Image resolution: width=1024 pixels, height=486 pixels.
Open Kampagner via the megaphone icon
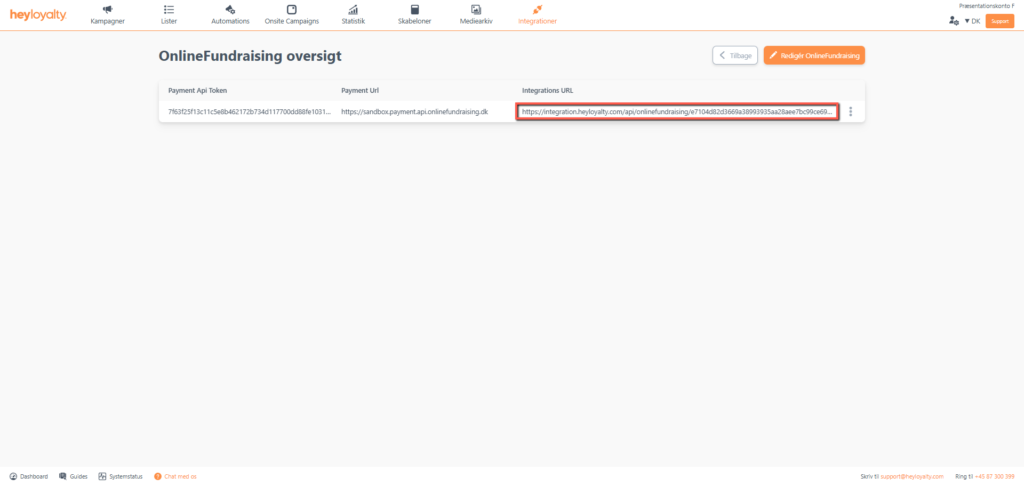pos(107,10)
